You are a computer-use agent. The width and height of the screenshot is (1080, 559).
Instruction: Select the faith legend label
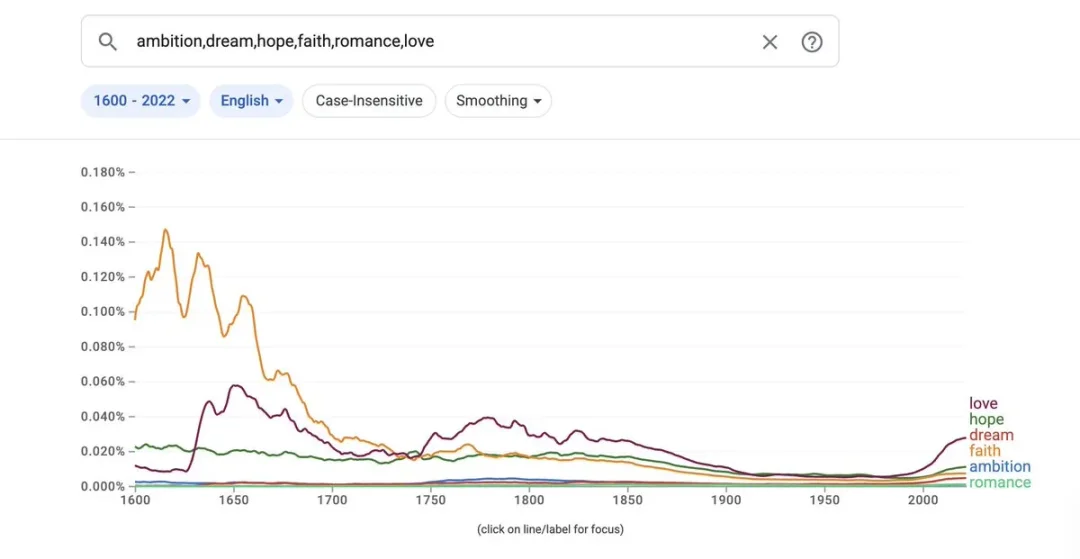(984, 451)
